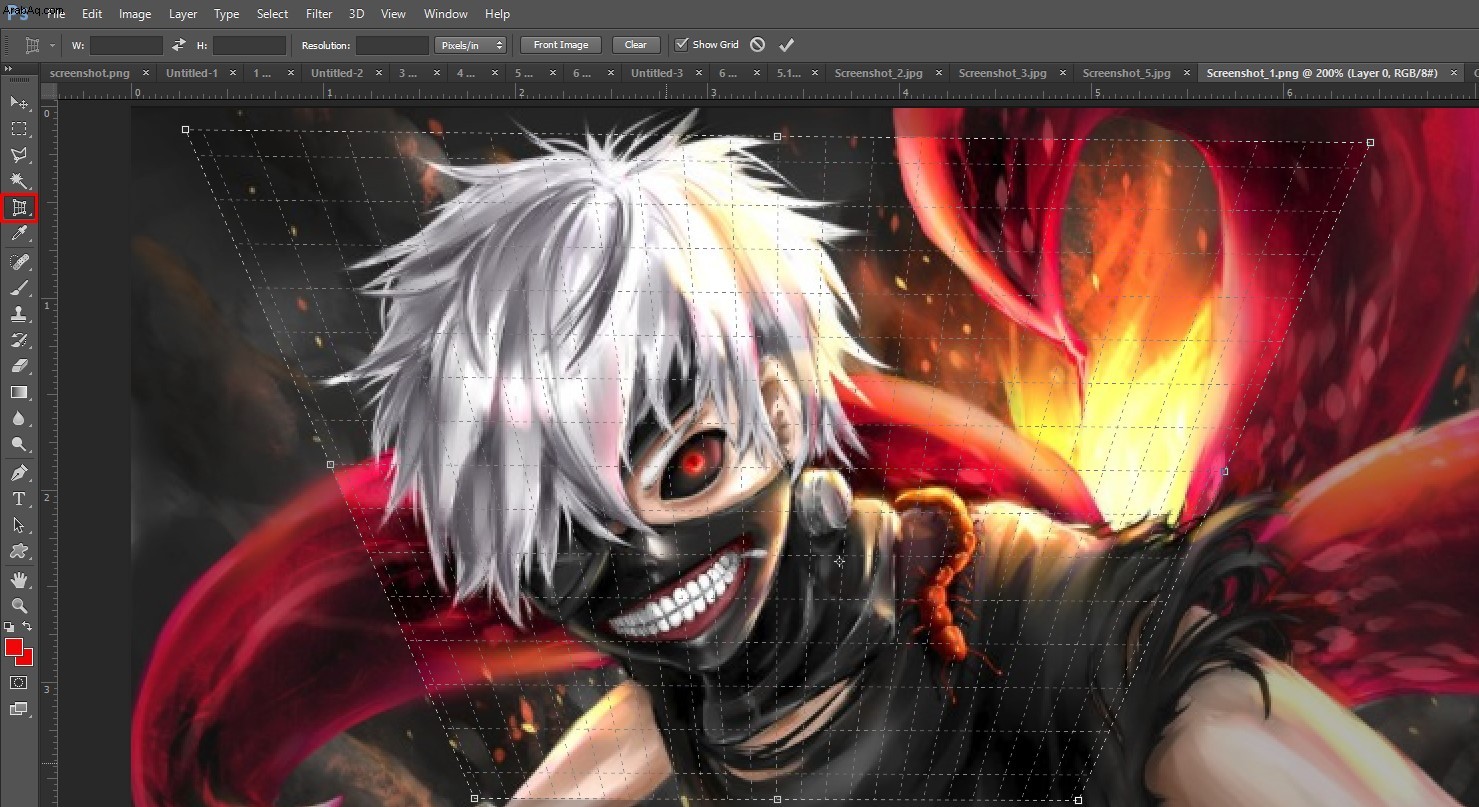
Task: Select the Path Selection tool
Action: coord(19,525)
